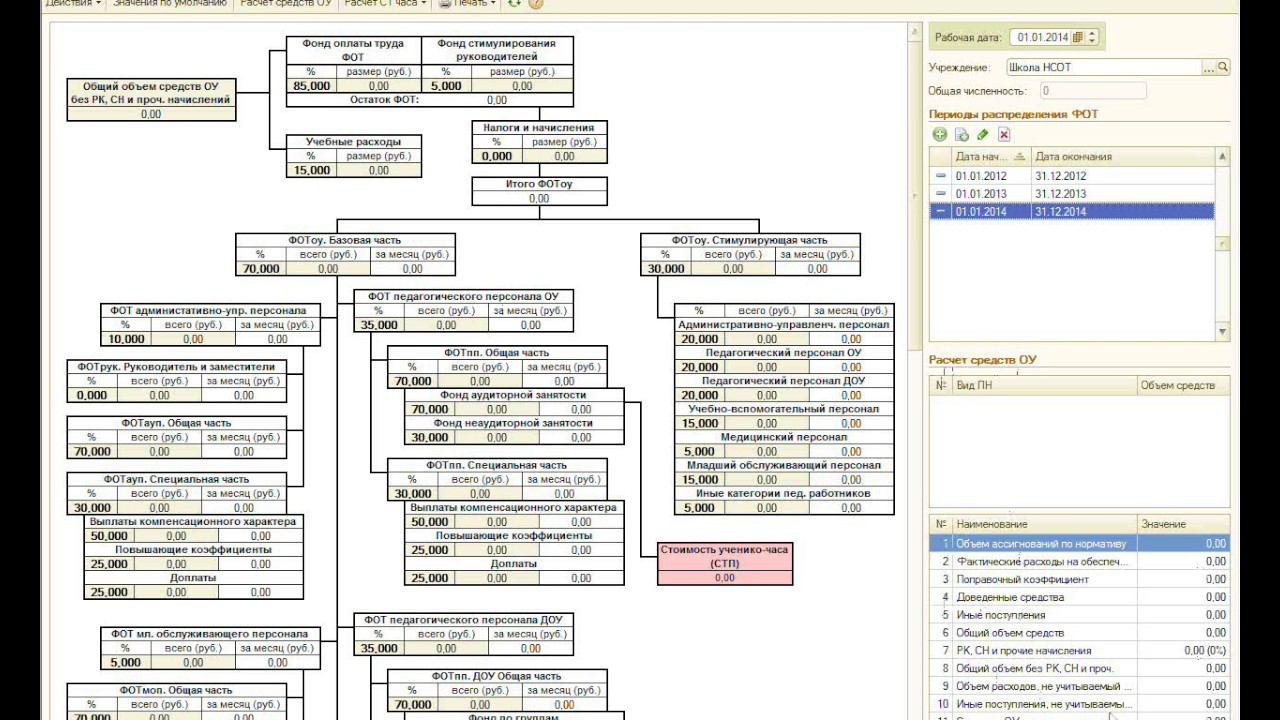Viewport: 1280px width, 720px height.
Task: Click the red X delete period icon
Action: [1004, 135]
